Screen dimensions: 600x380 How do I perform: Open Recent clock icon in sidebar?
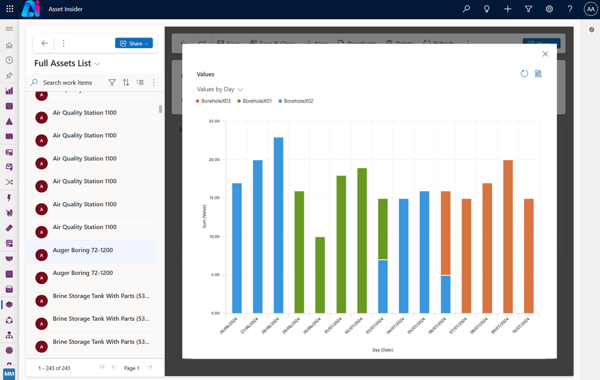click(9, 60)
